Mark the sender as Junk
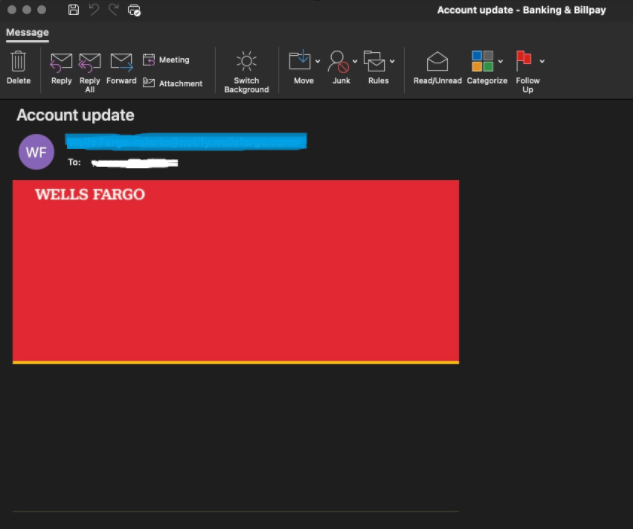 pyautogui.click(x=338, y=61)
